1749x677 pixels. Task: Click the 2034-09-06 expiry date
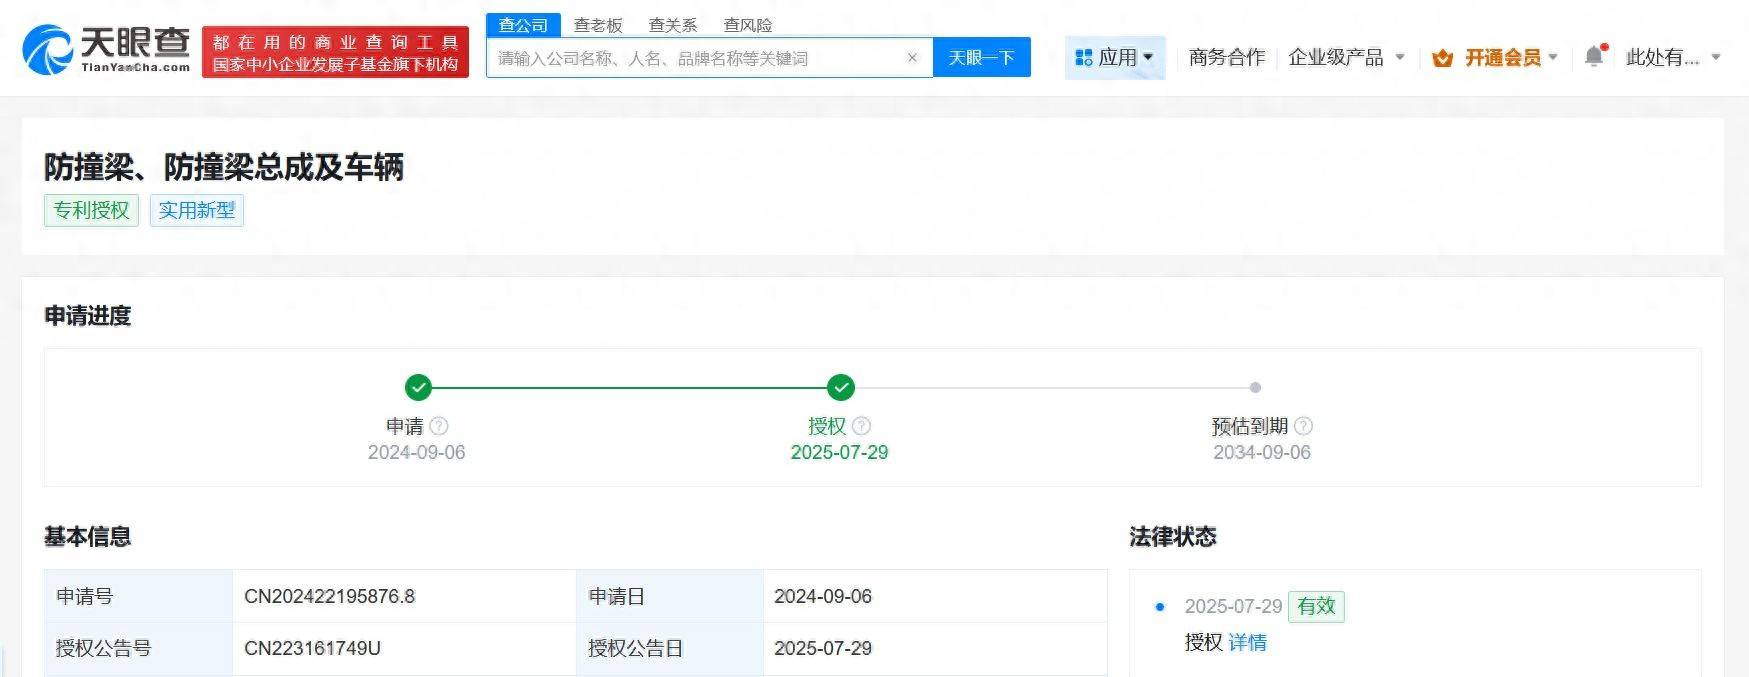click(1262, 453)
